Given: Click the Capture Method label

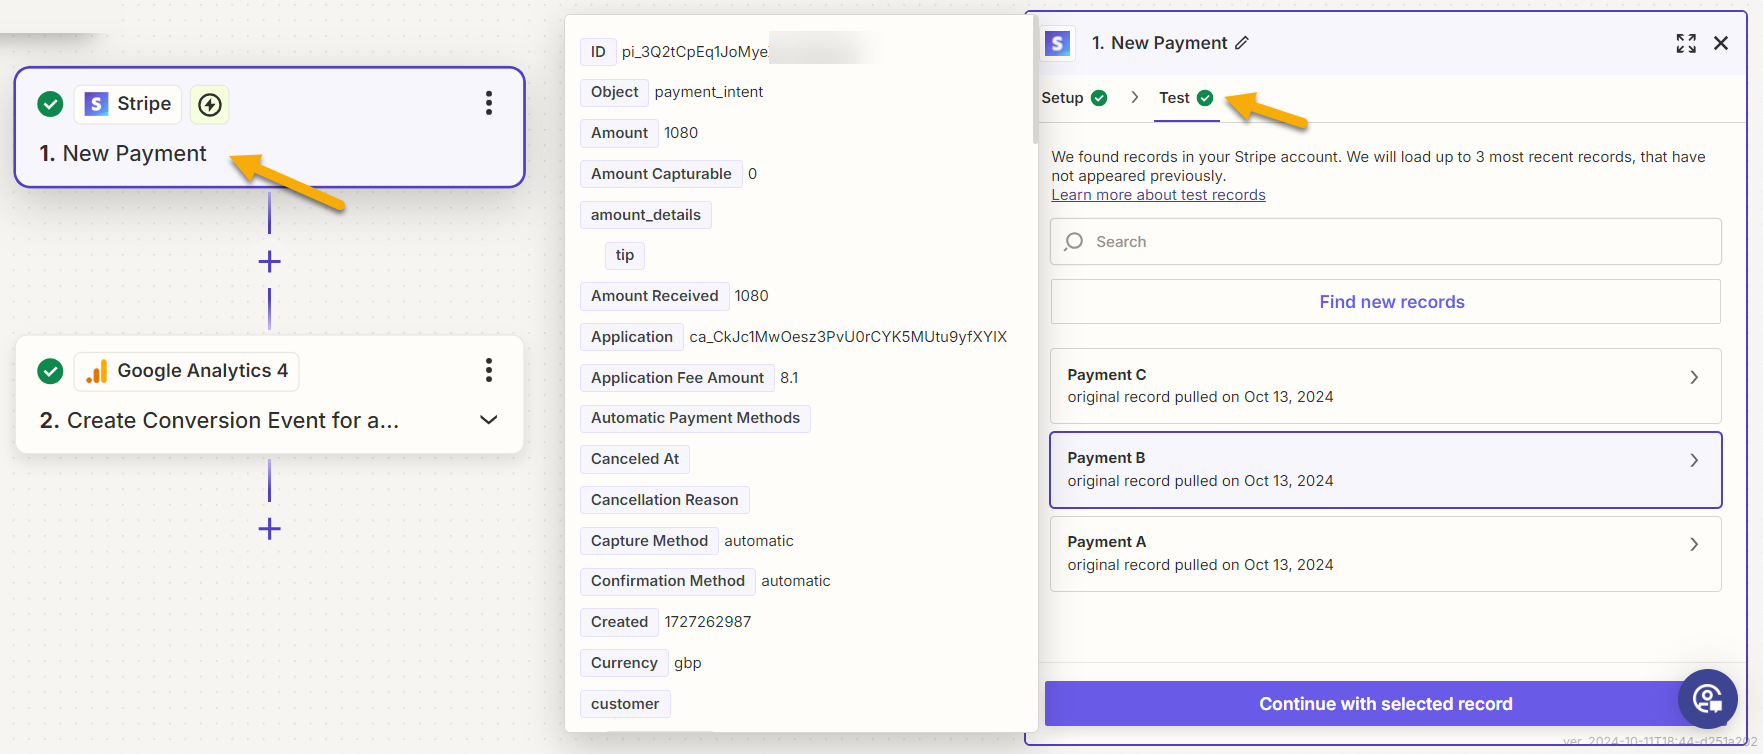Looking at the screenshot, I should coord(649,541).
